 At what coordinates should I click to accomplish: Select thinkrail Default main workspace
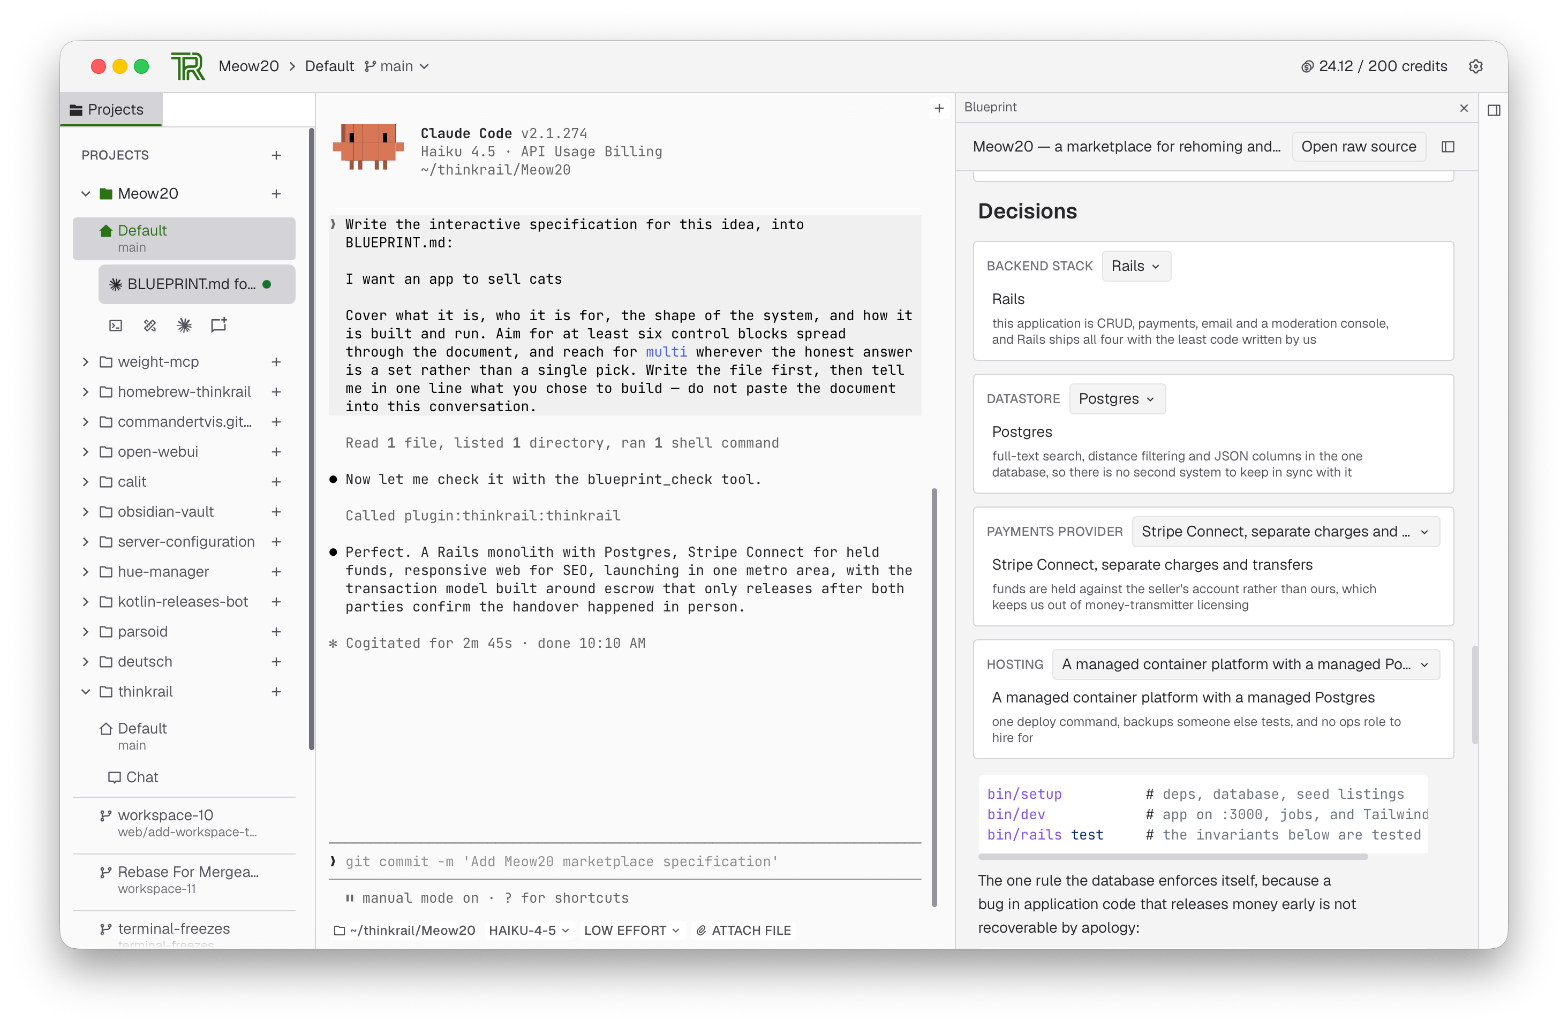(184, 736)
